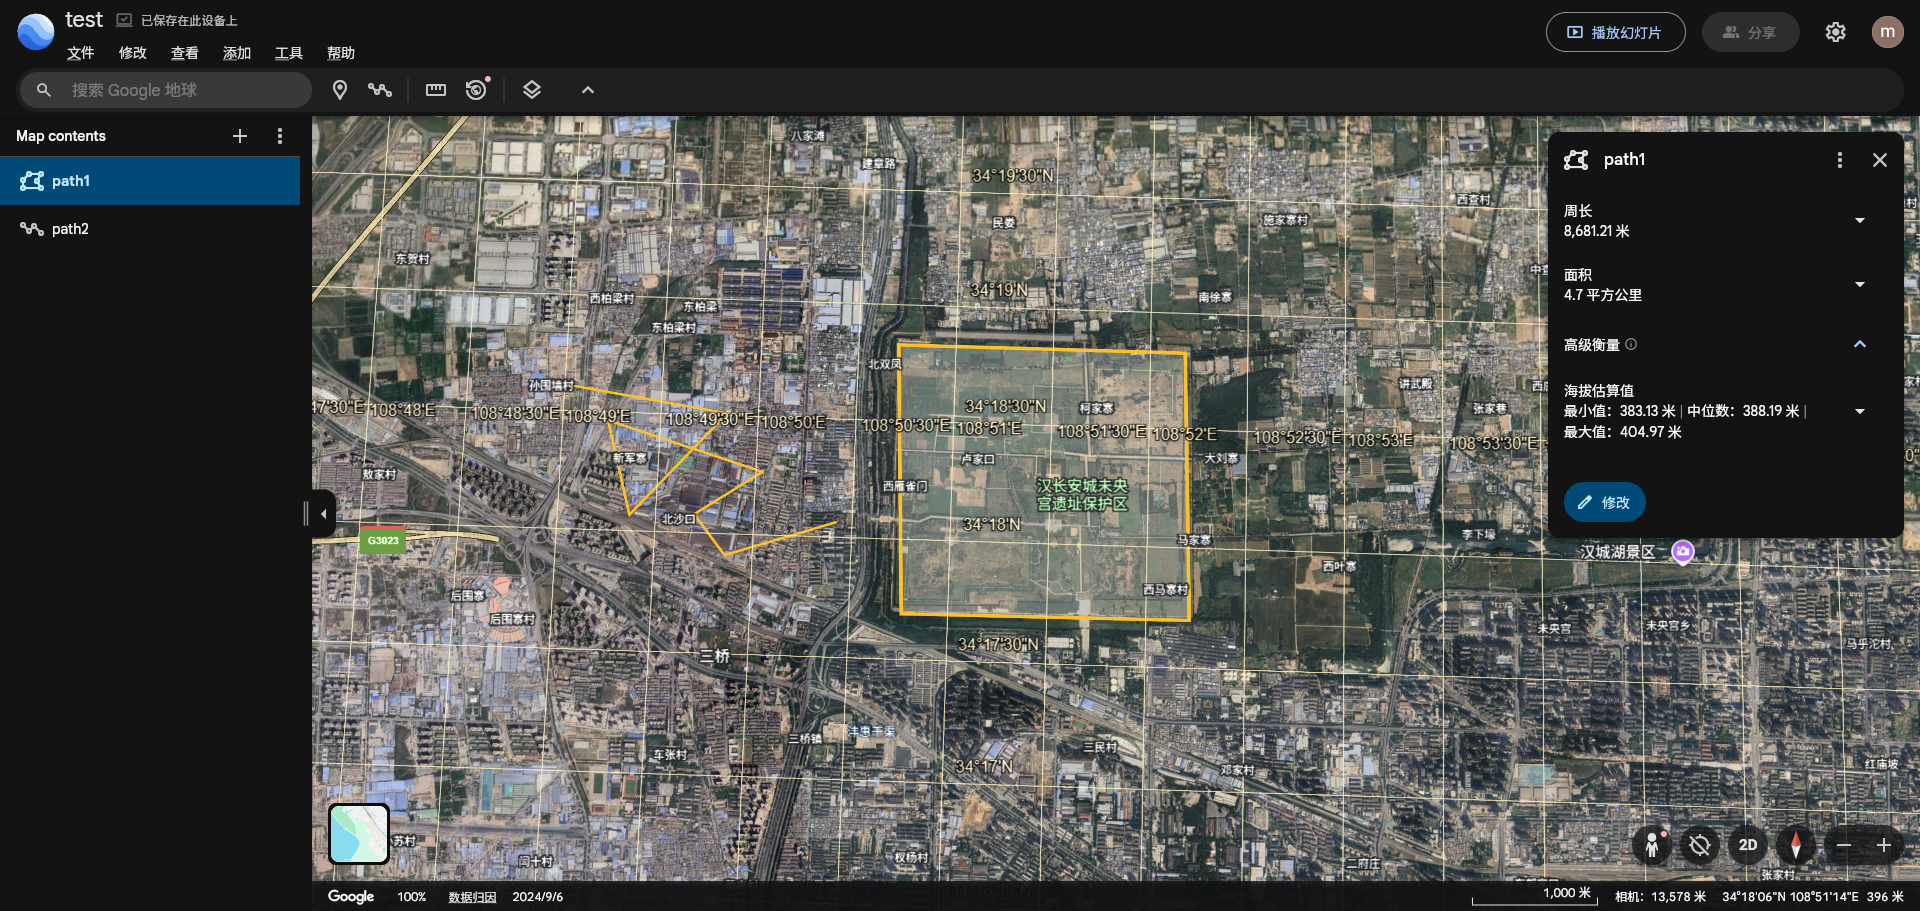Collapse the Map contents sidebar handle
The image size is (1920, 911).
tap(323, 514)
